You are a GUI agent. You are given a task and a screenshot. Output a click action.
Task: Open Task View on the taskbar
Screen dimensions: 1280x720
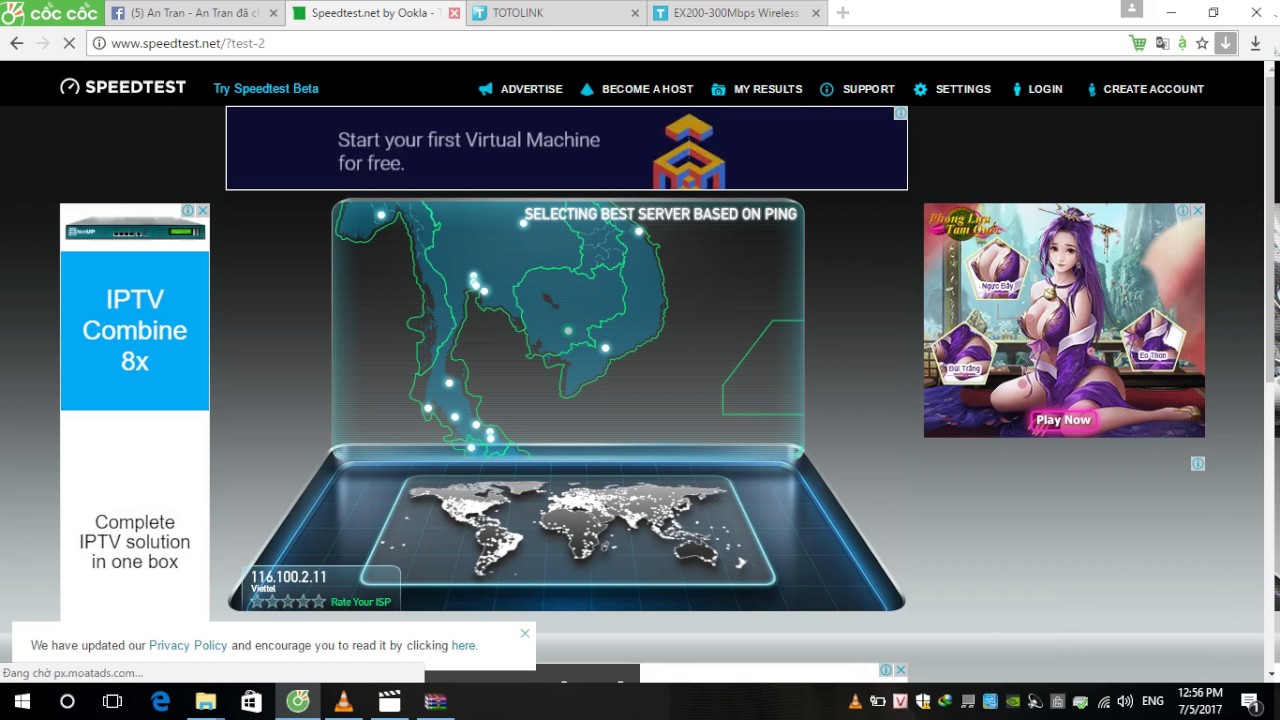tap(113, 701)
